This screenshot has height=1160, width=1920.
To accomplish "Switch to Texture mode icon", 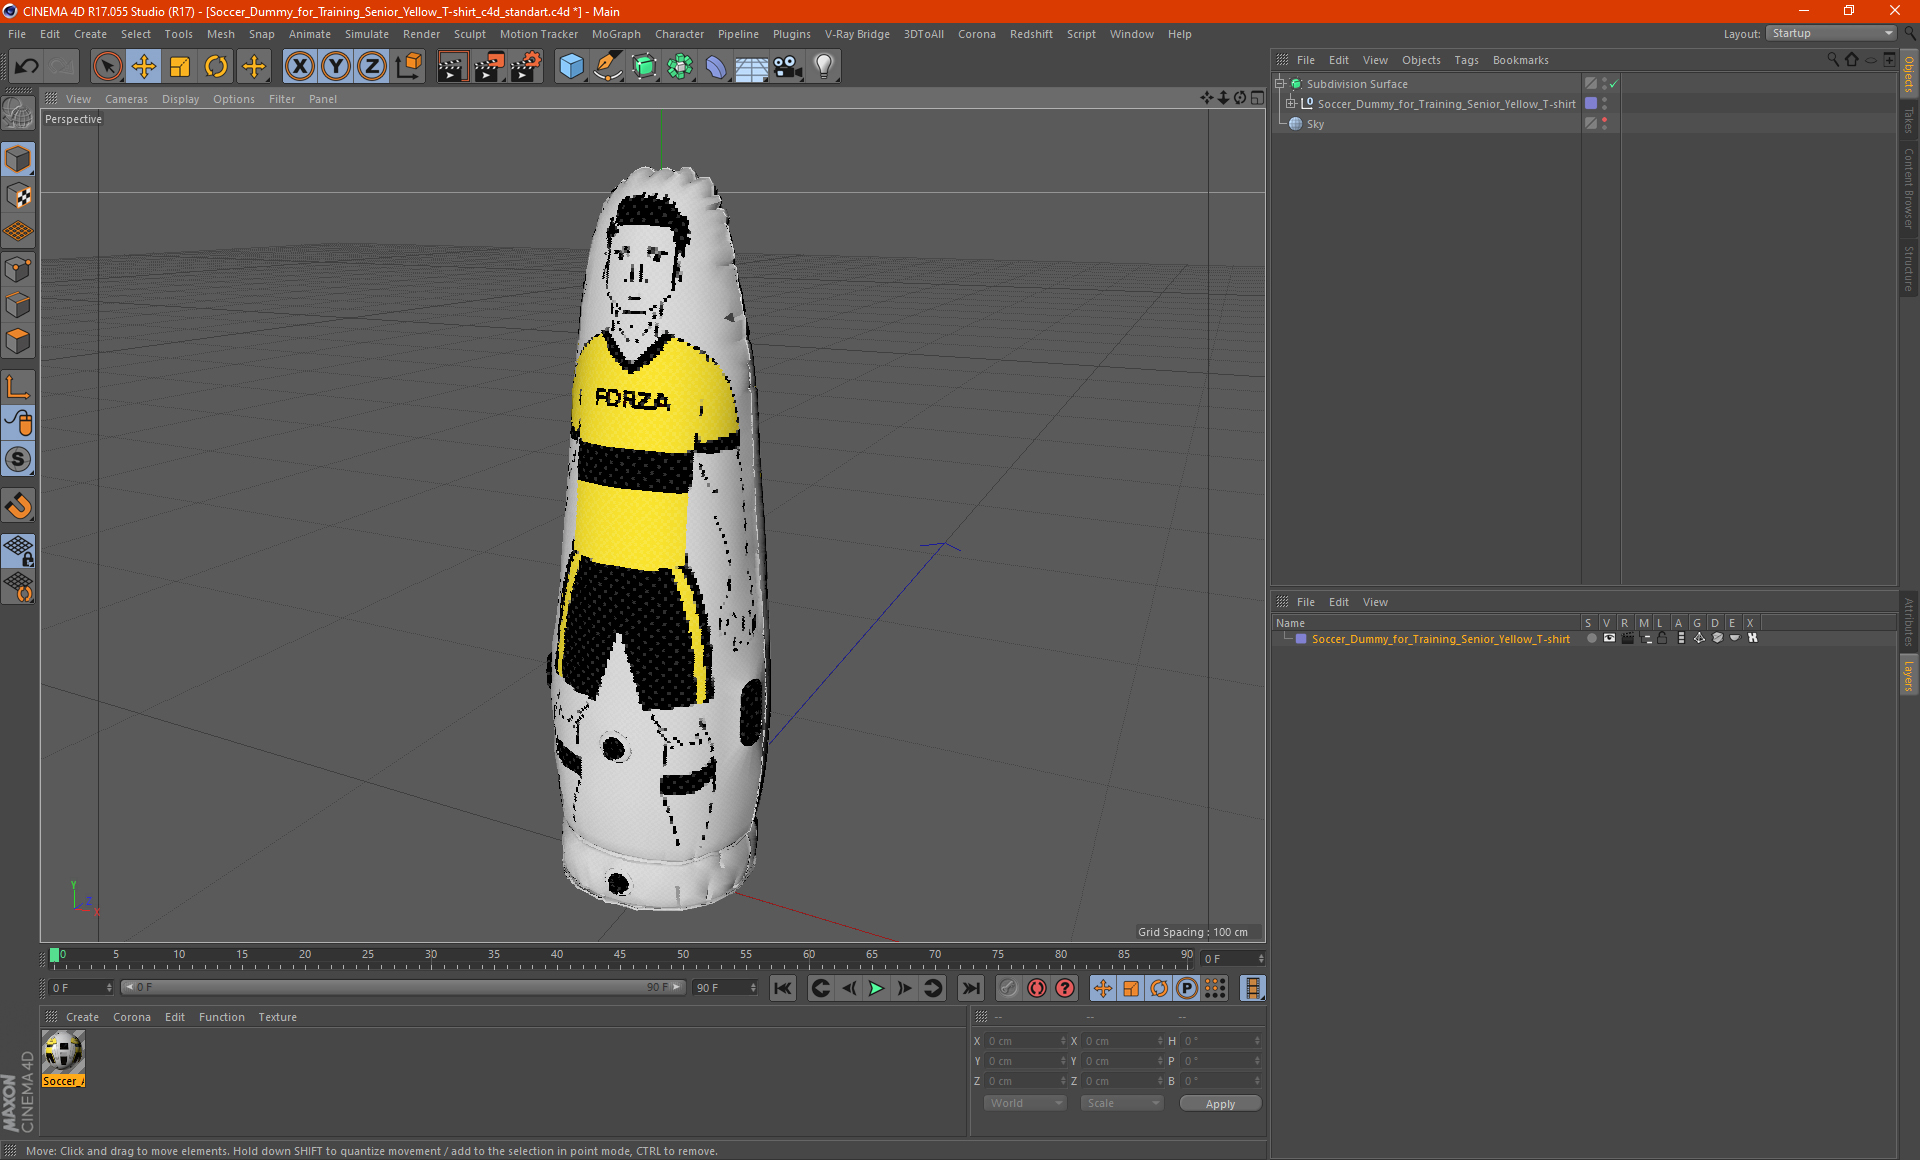I will point(18,196).
